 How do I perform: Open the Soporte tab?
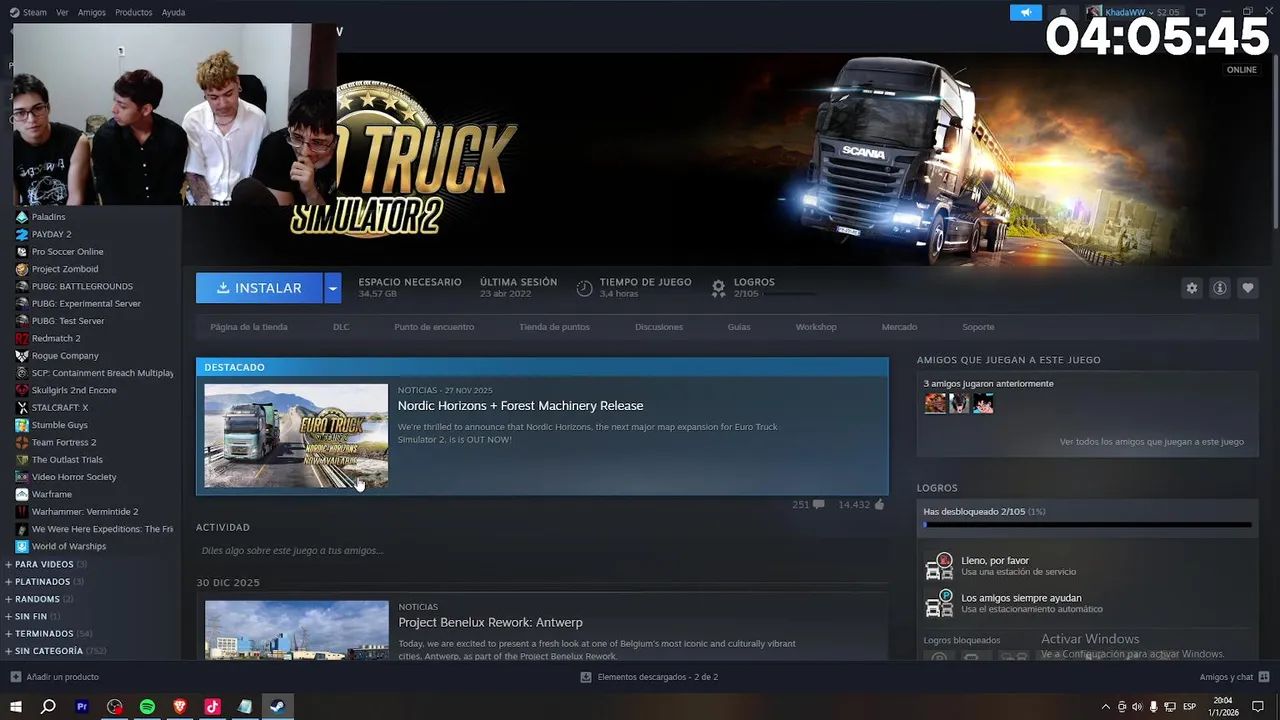[x=978, y=327]
